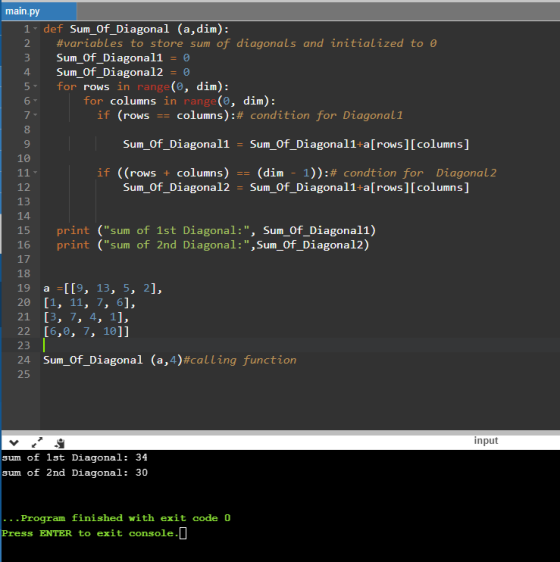
Task: Click the '[6,0, 7, 10]]' row
Action: 86,331
